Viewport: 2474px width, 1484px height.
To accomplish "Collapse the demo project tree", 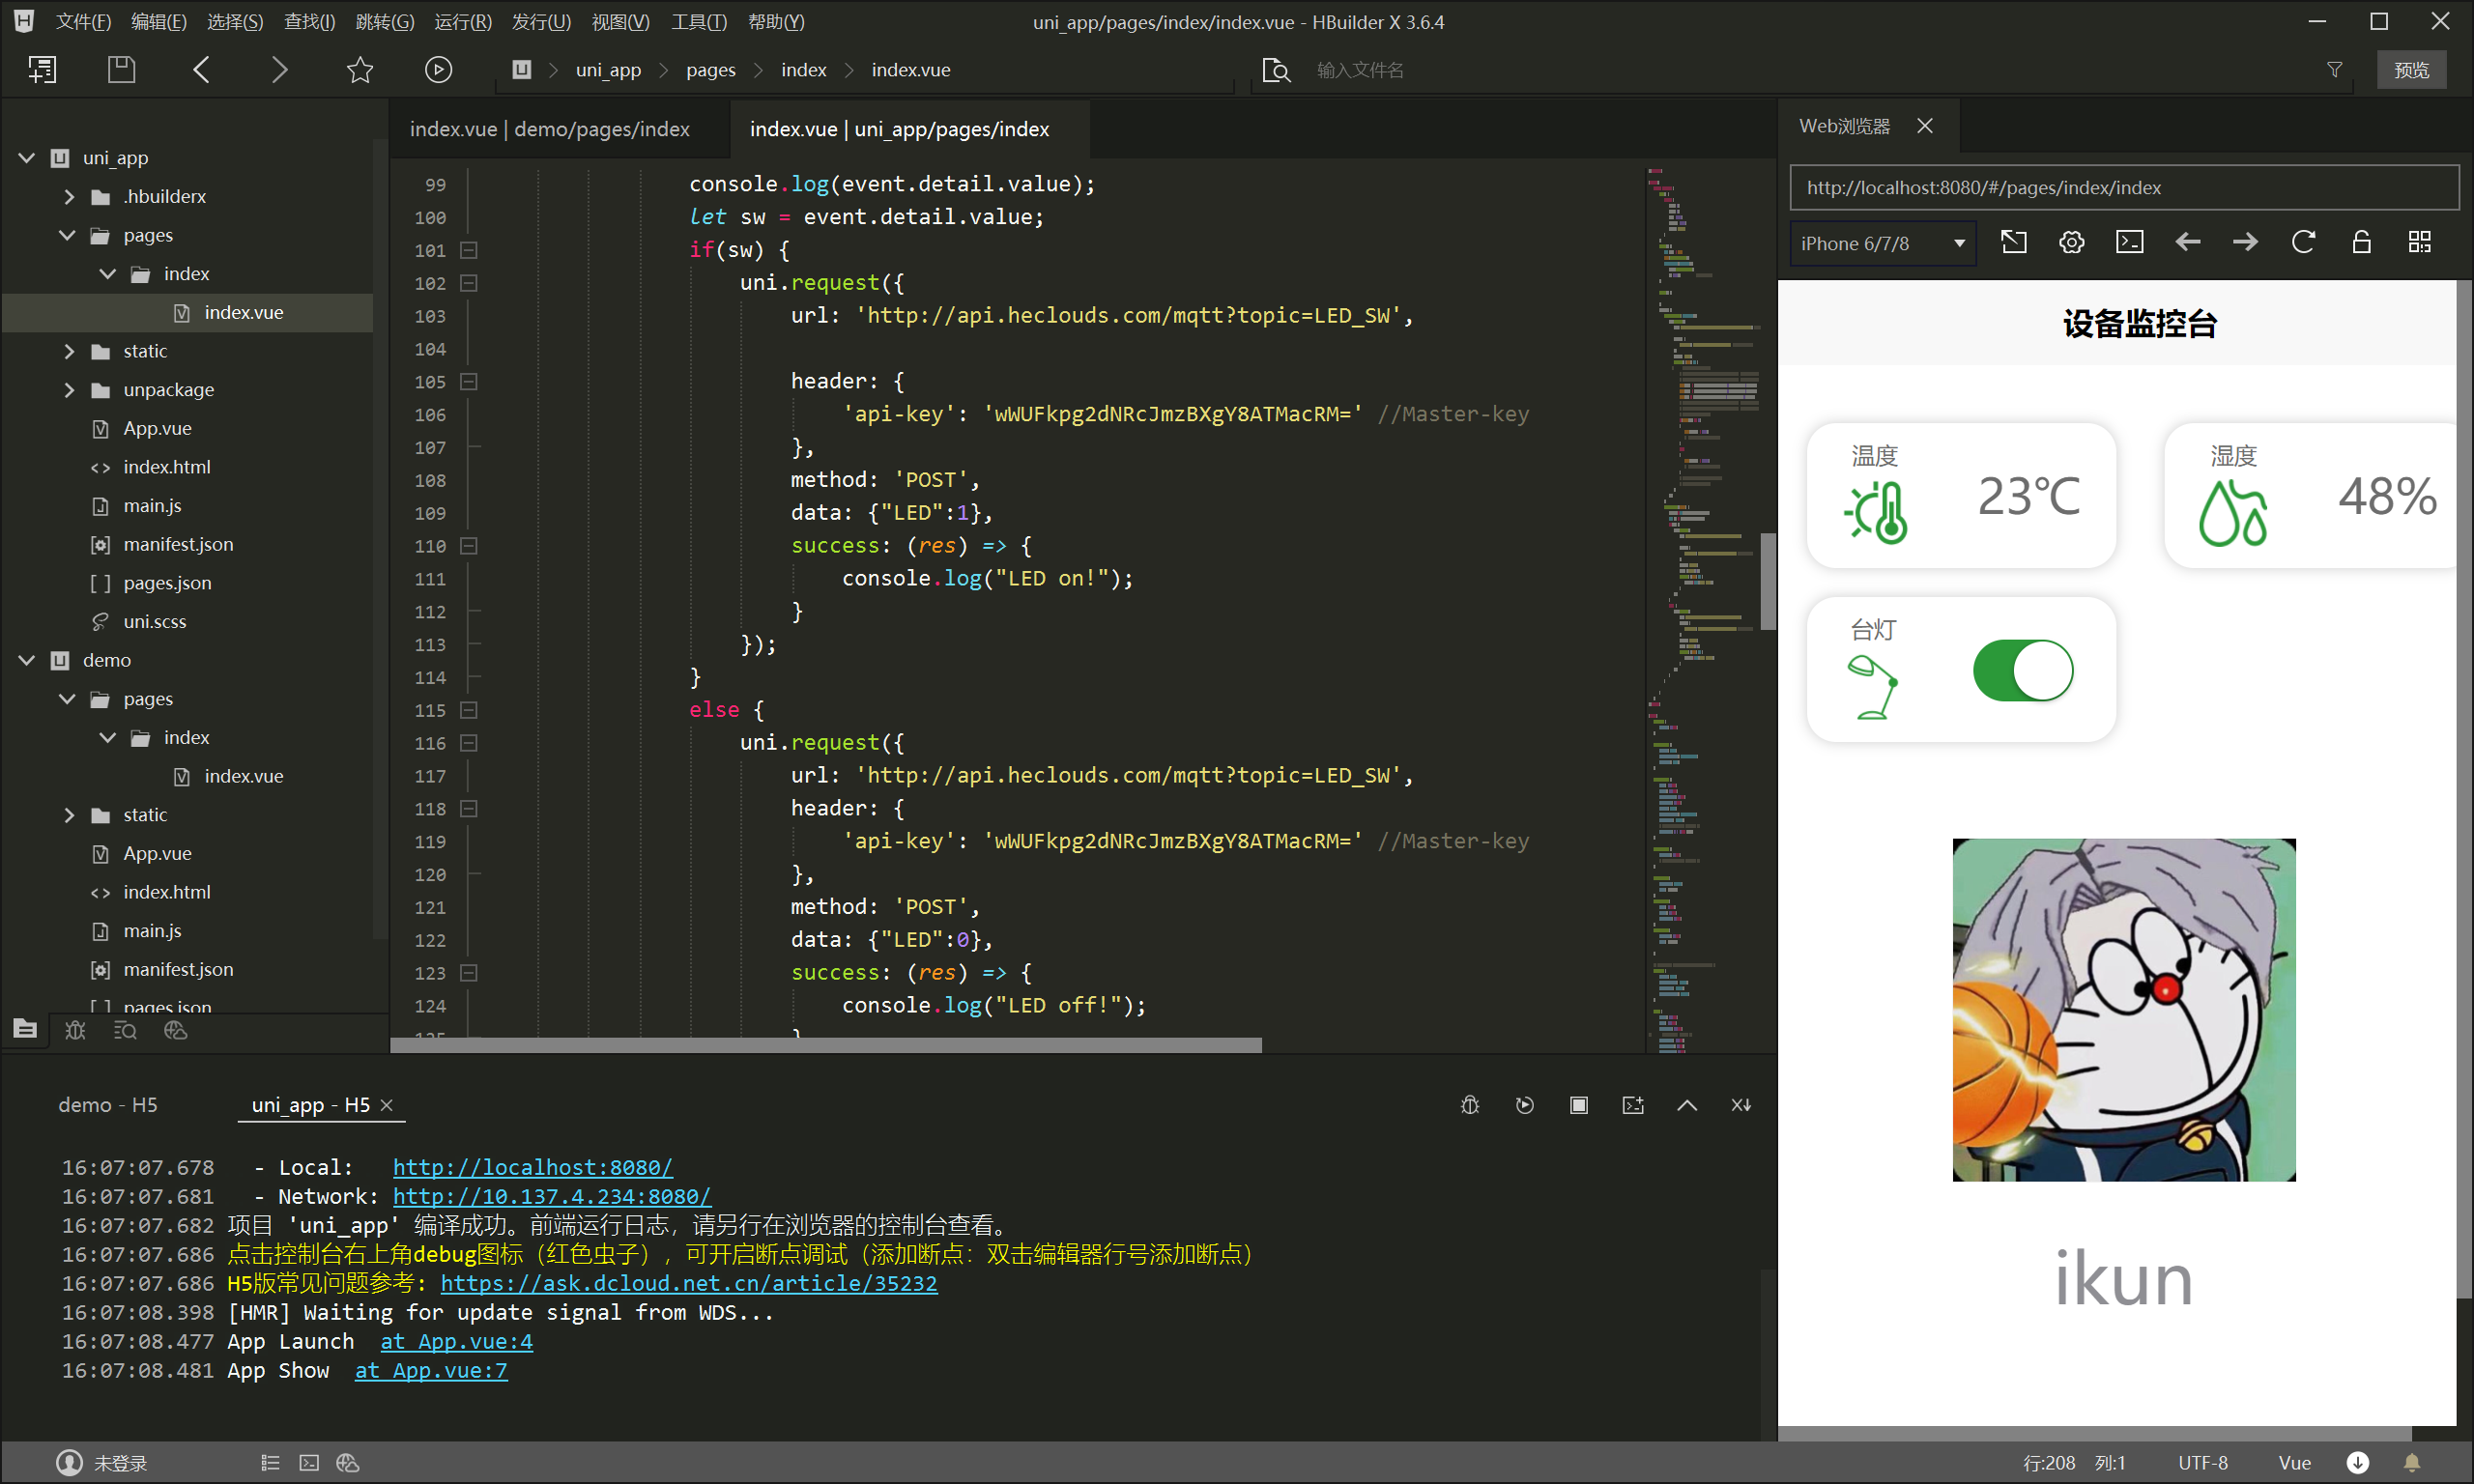I will (27, 660).
